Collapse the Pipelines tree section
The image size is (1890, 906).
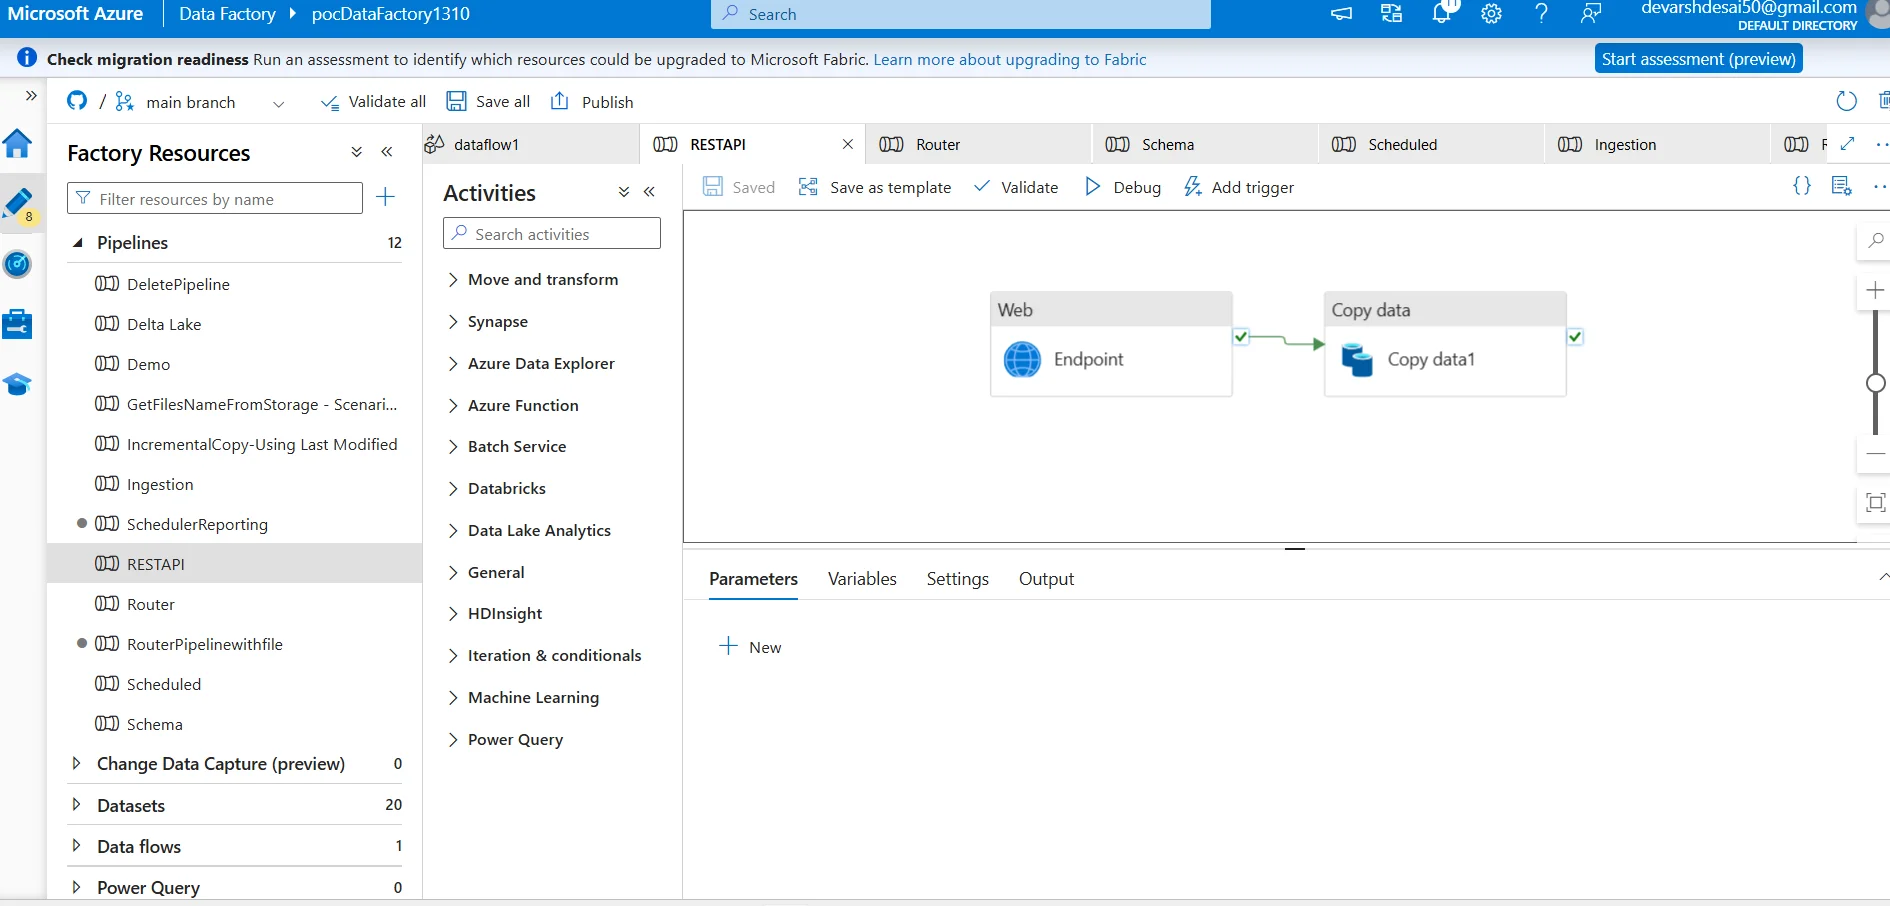click(78, 243)
